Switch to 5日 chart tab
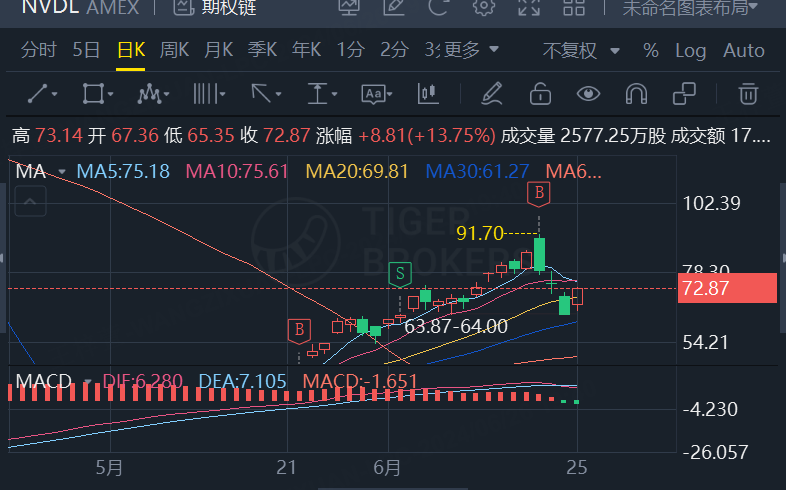Image resolution: width=786 pixels, height=490 pixels. [x=86, y=50]
